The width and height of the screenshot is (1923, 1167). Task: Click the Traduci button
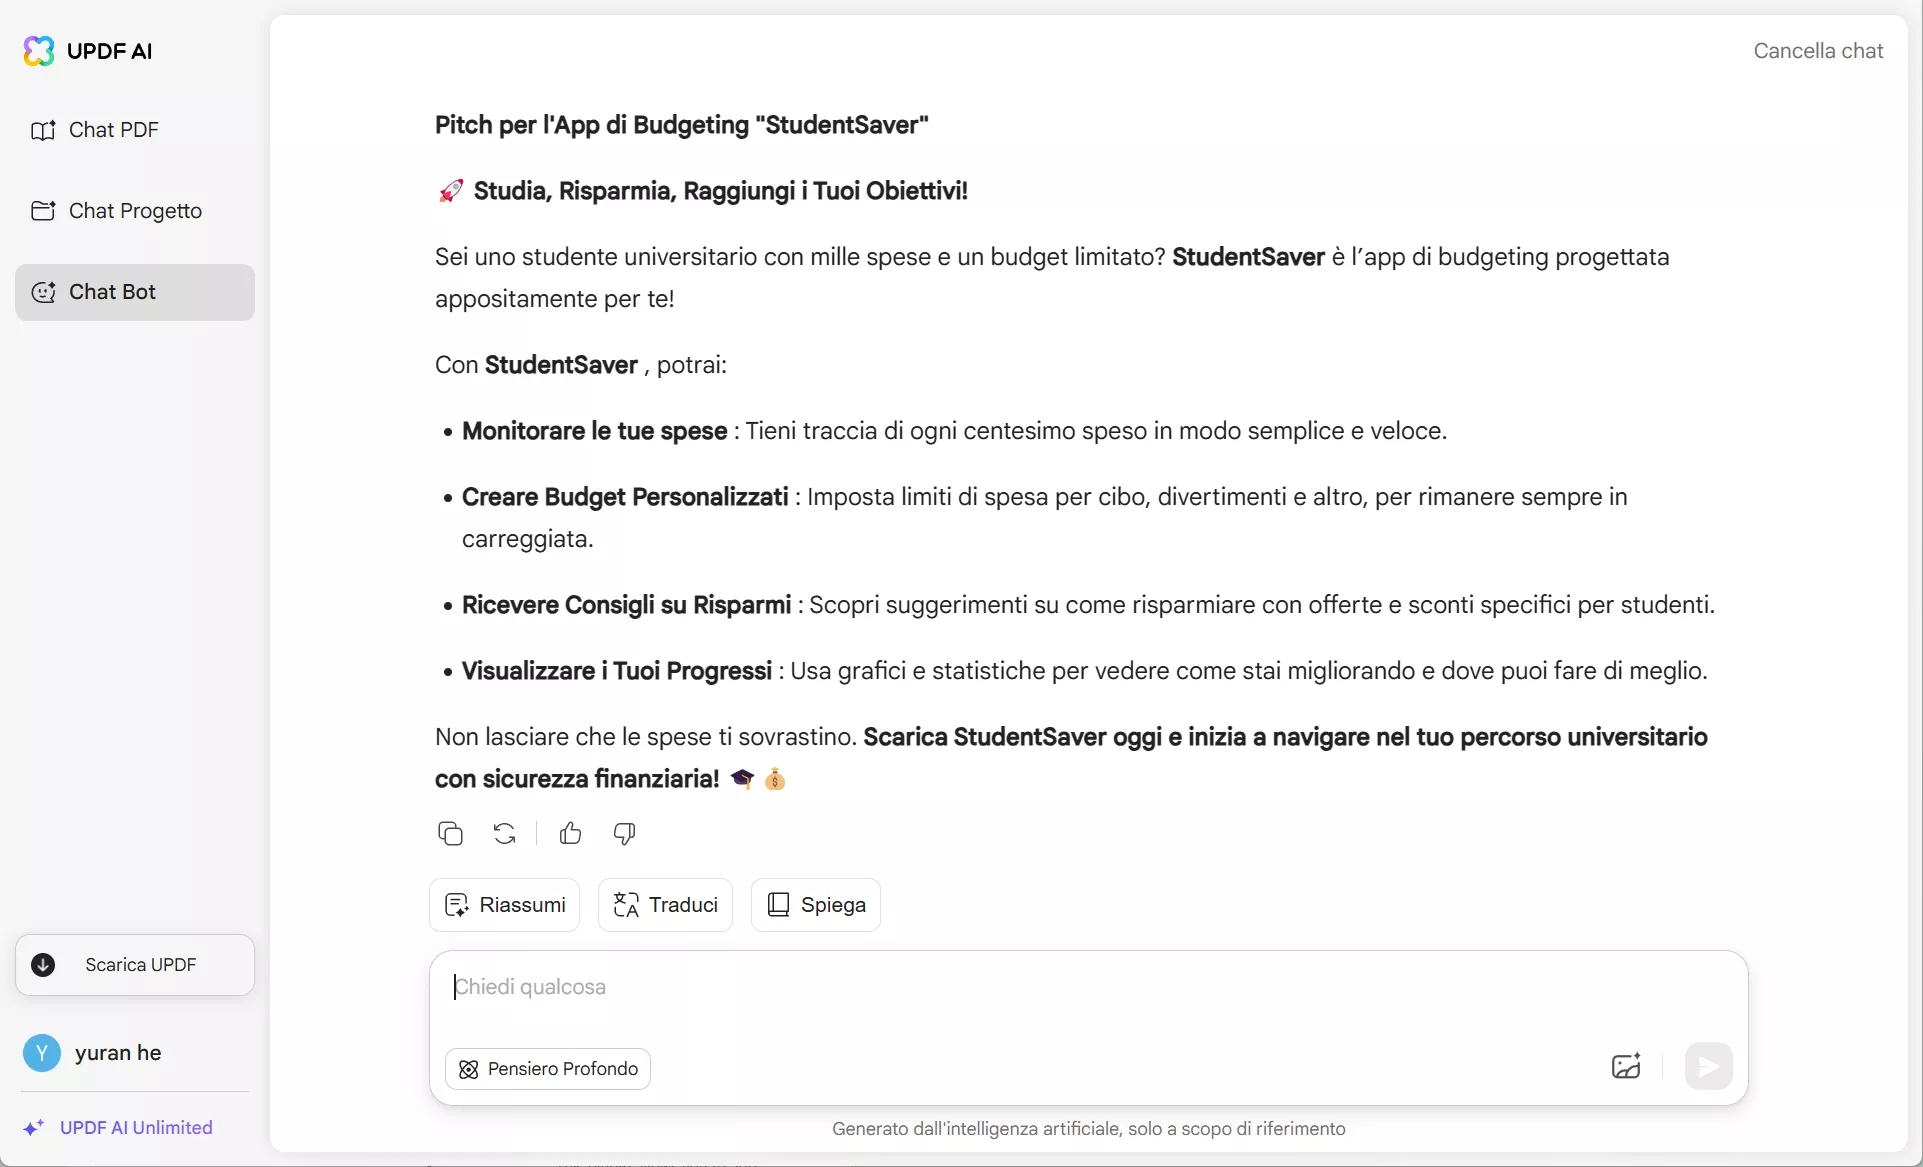[x=666, y=905]
